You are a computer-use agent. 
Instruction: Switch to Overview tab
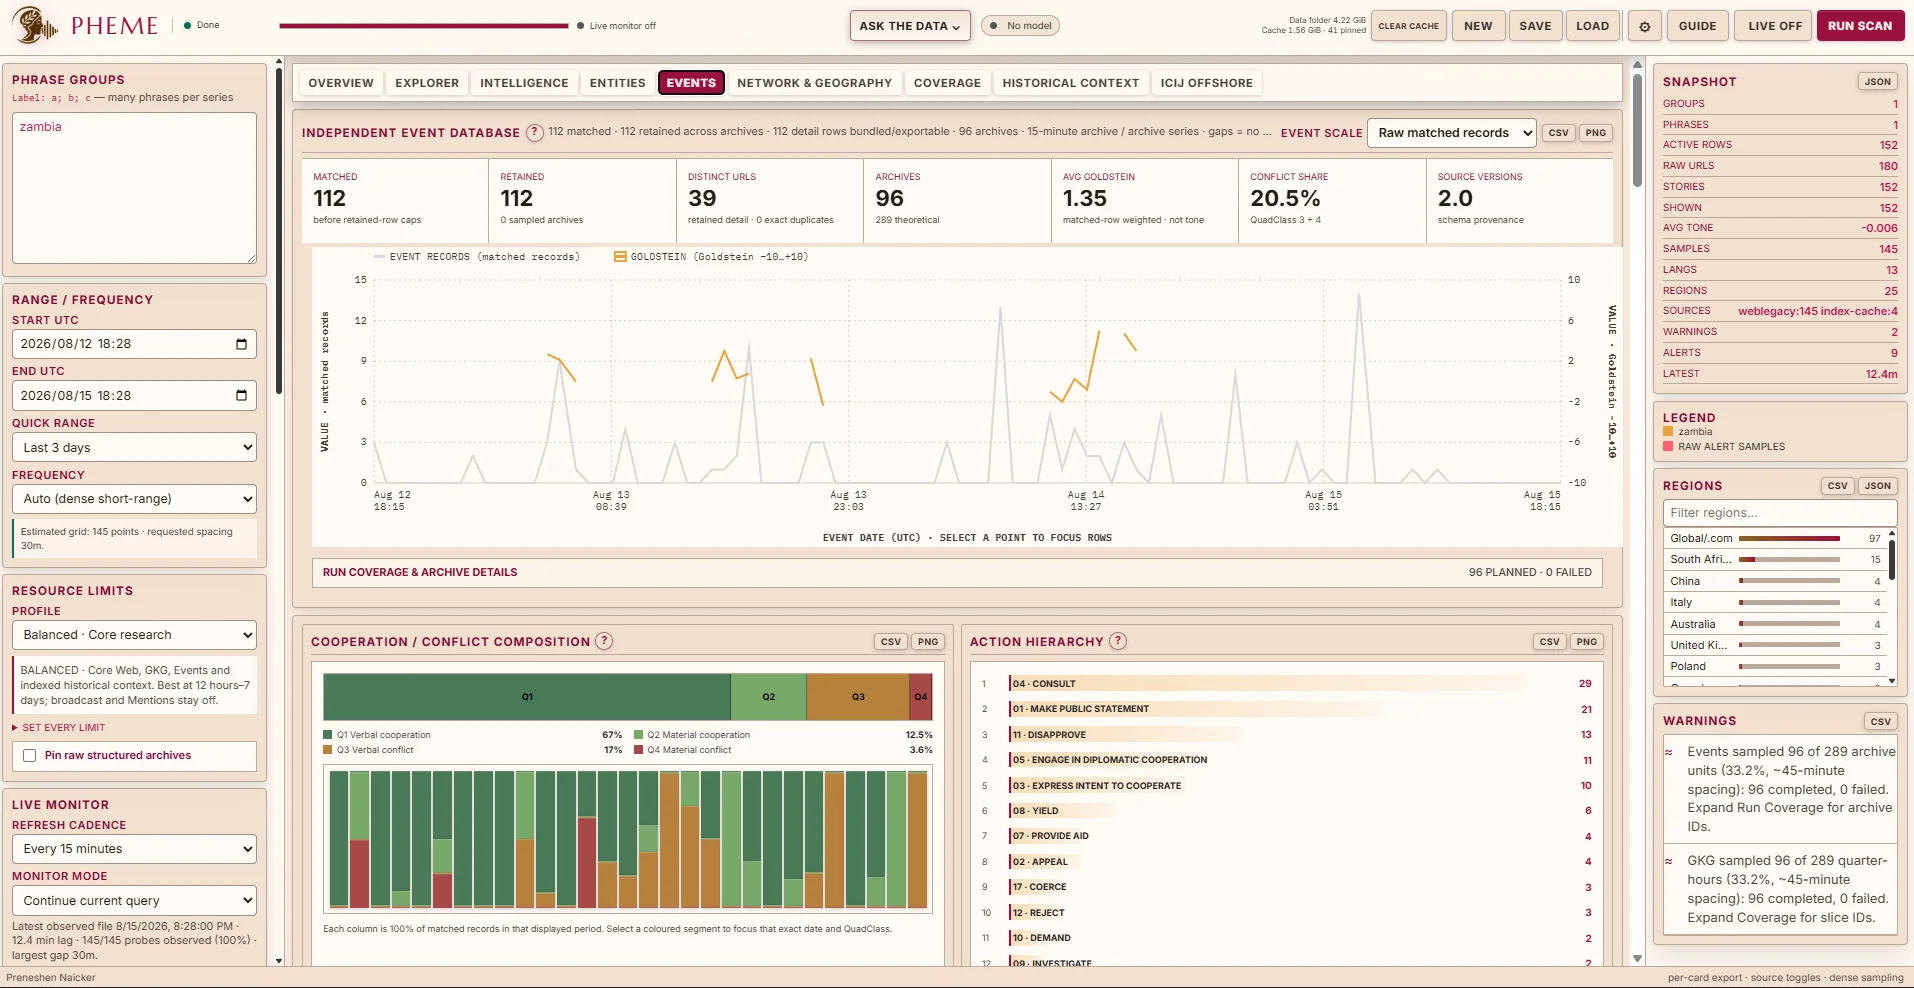pyautogui.click(x=341, y=83)
